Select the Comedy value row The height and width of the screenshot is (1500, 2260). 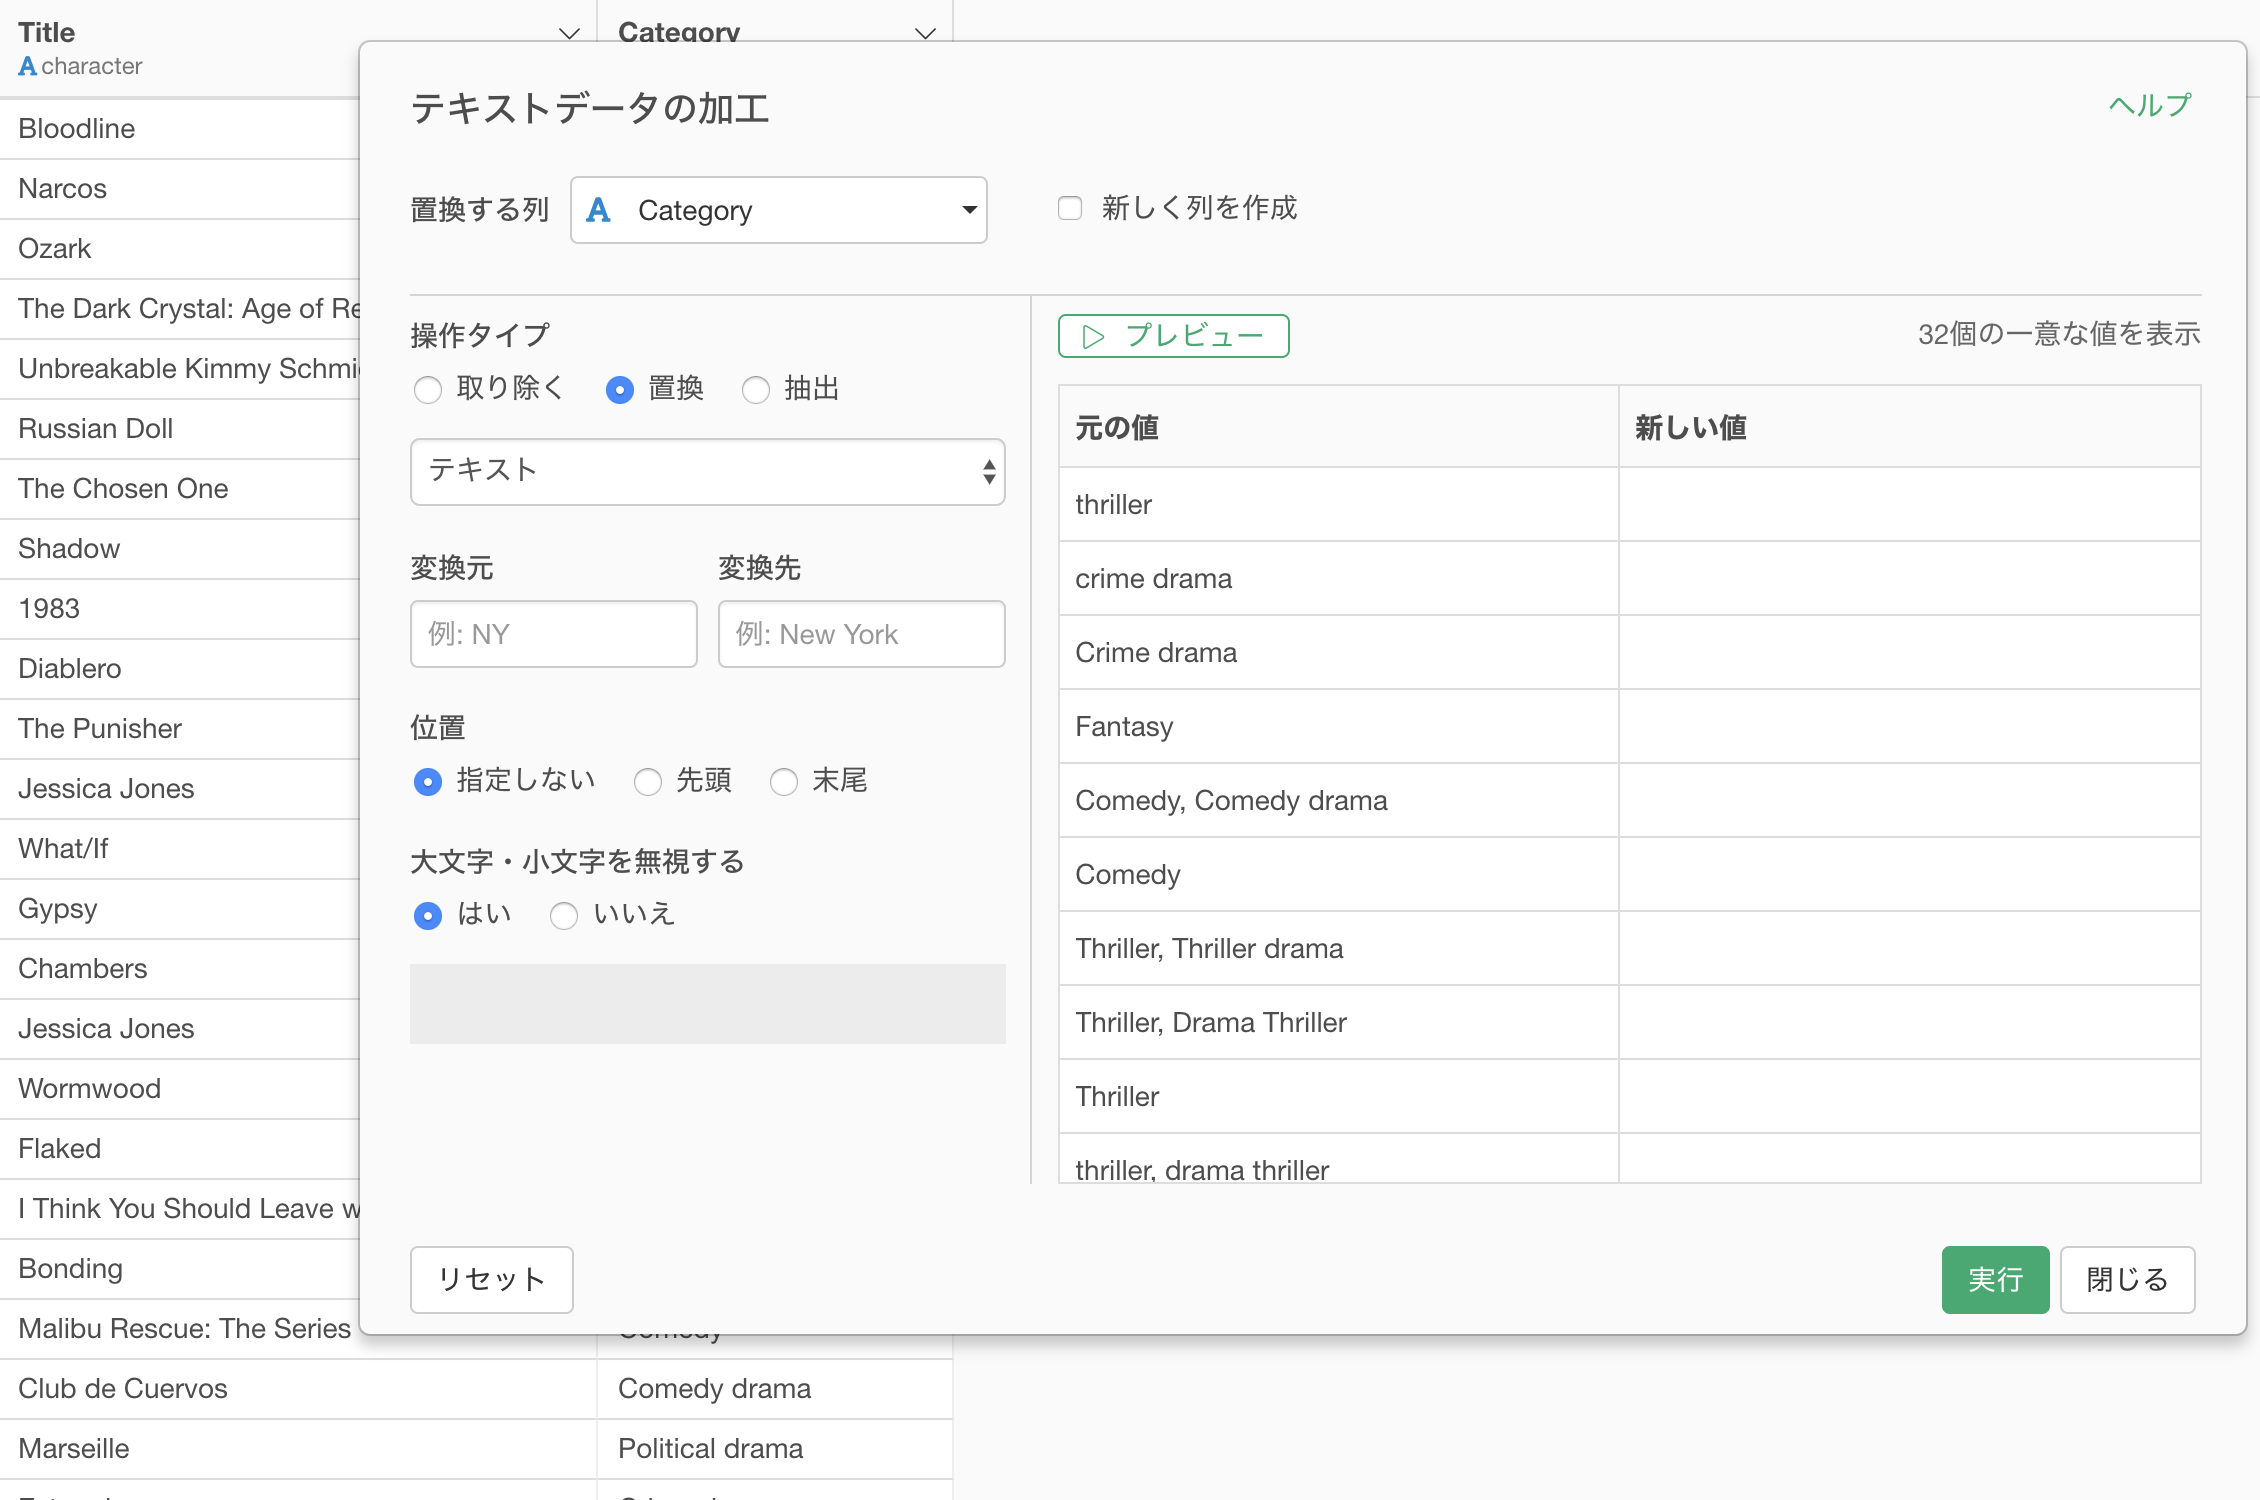click(1629, 874)
